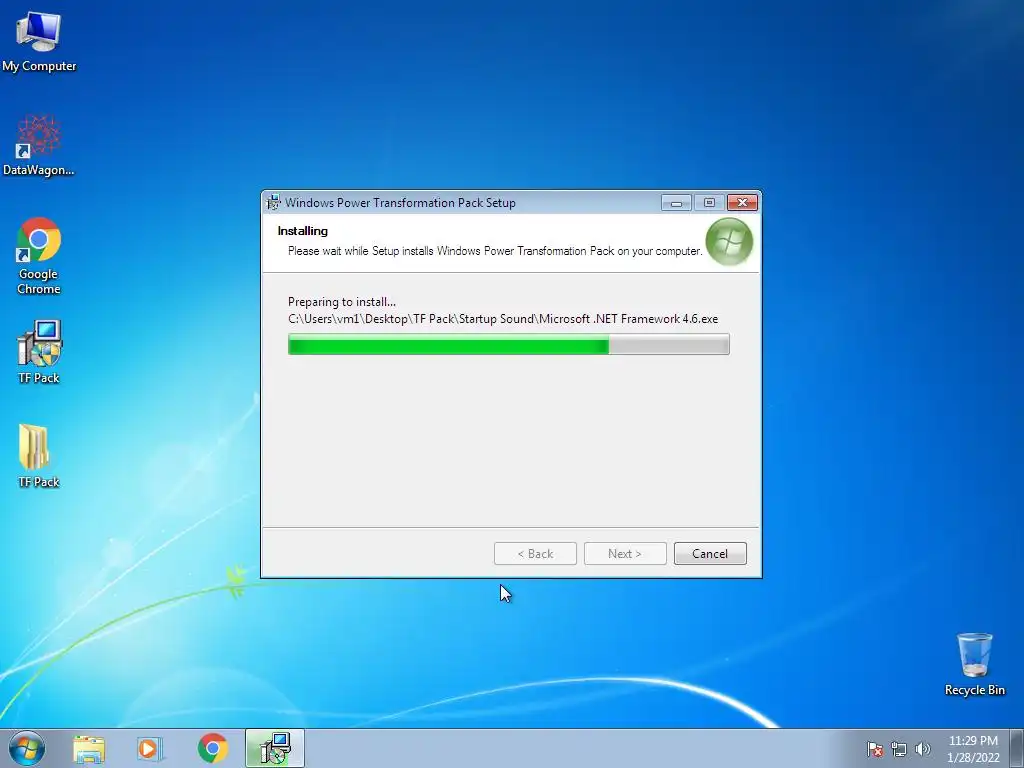This screenshot has height=768, width=1024.
Task: Click the Show Desktop strip
Action: pos(1017,748)
